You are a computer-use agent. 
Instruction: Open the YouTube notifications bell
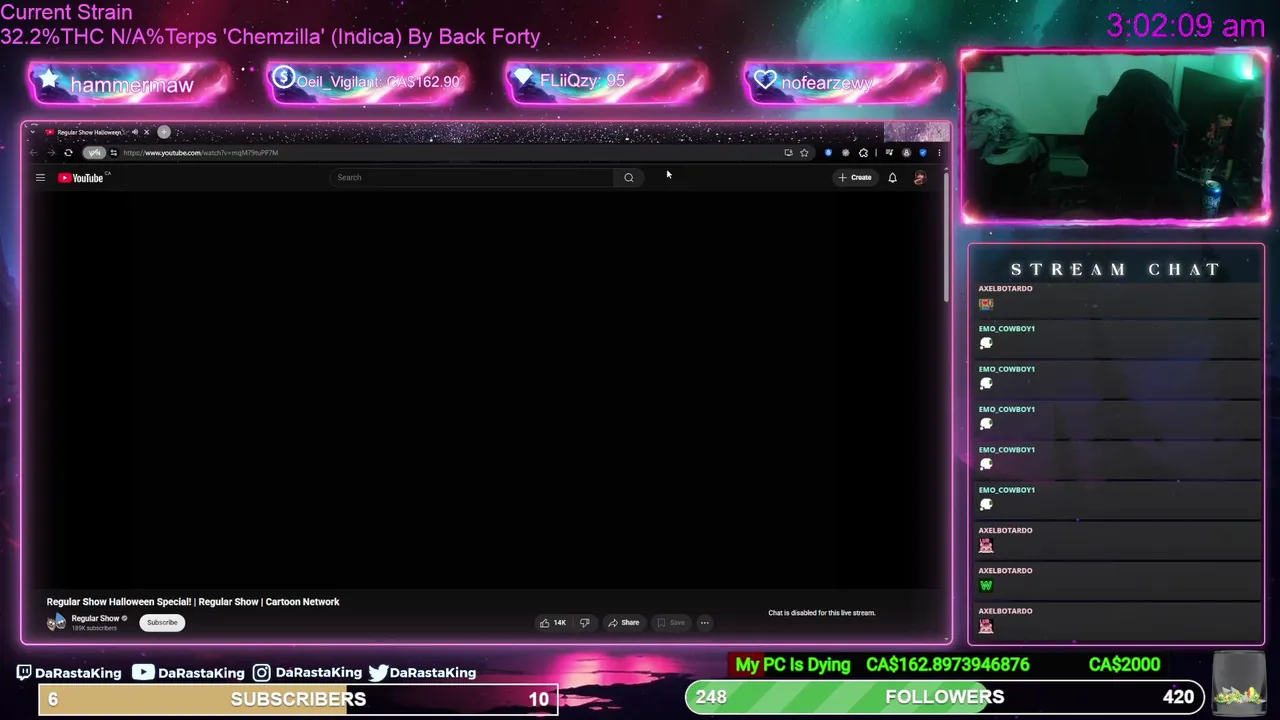tap(892, 178)
